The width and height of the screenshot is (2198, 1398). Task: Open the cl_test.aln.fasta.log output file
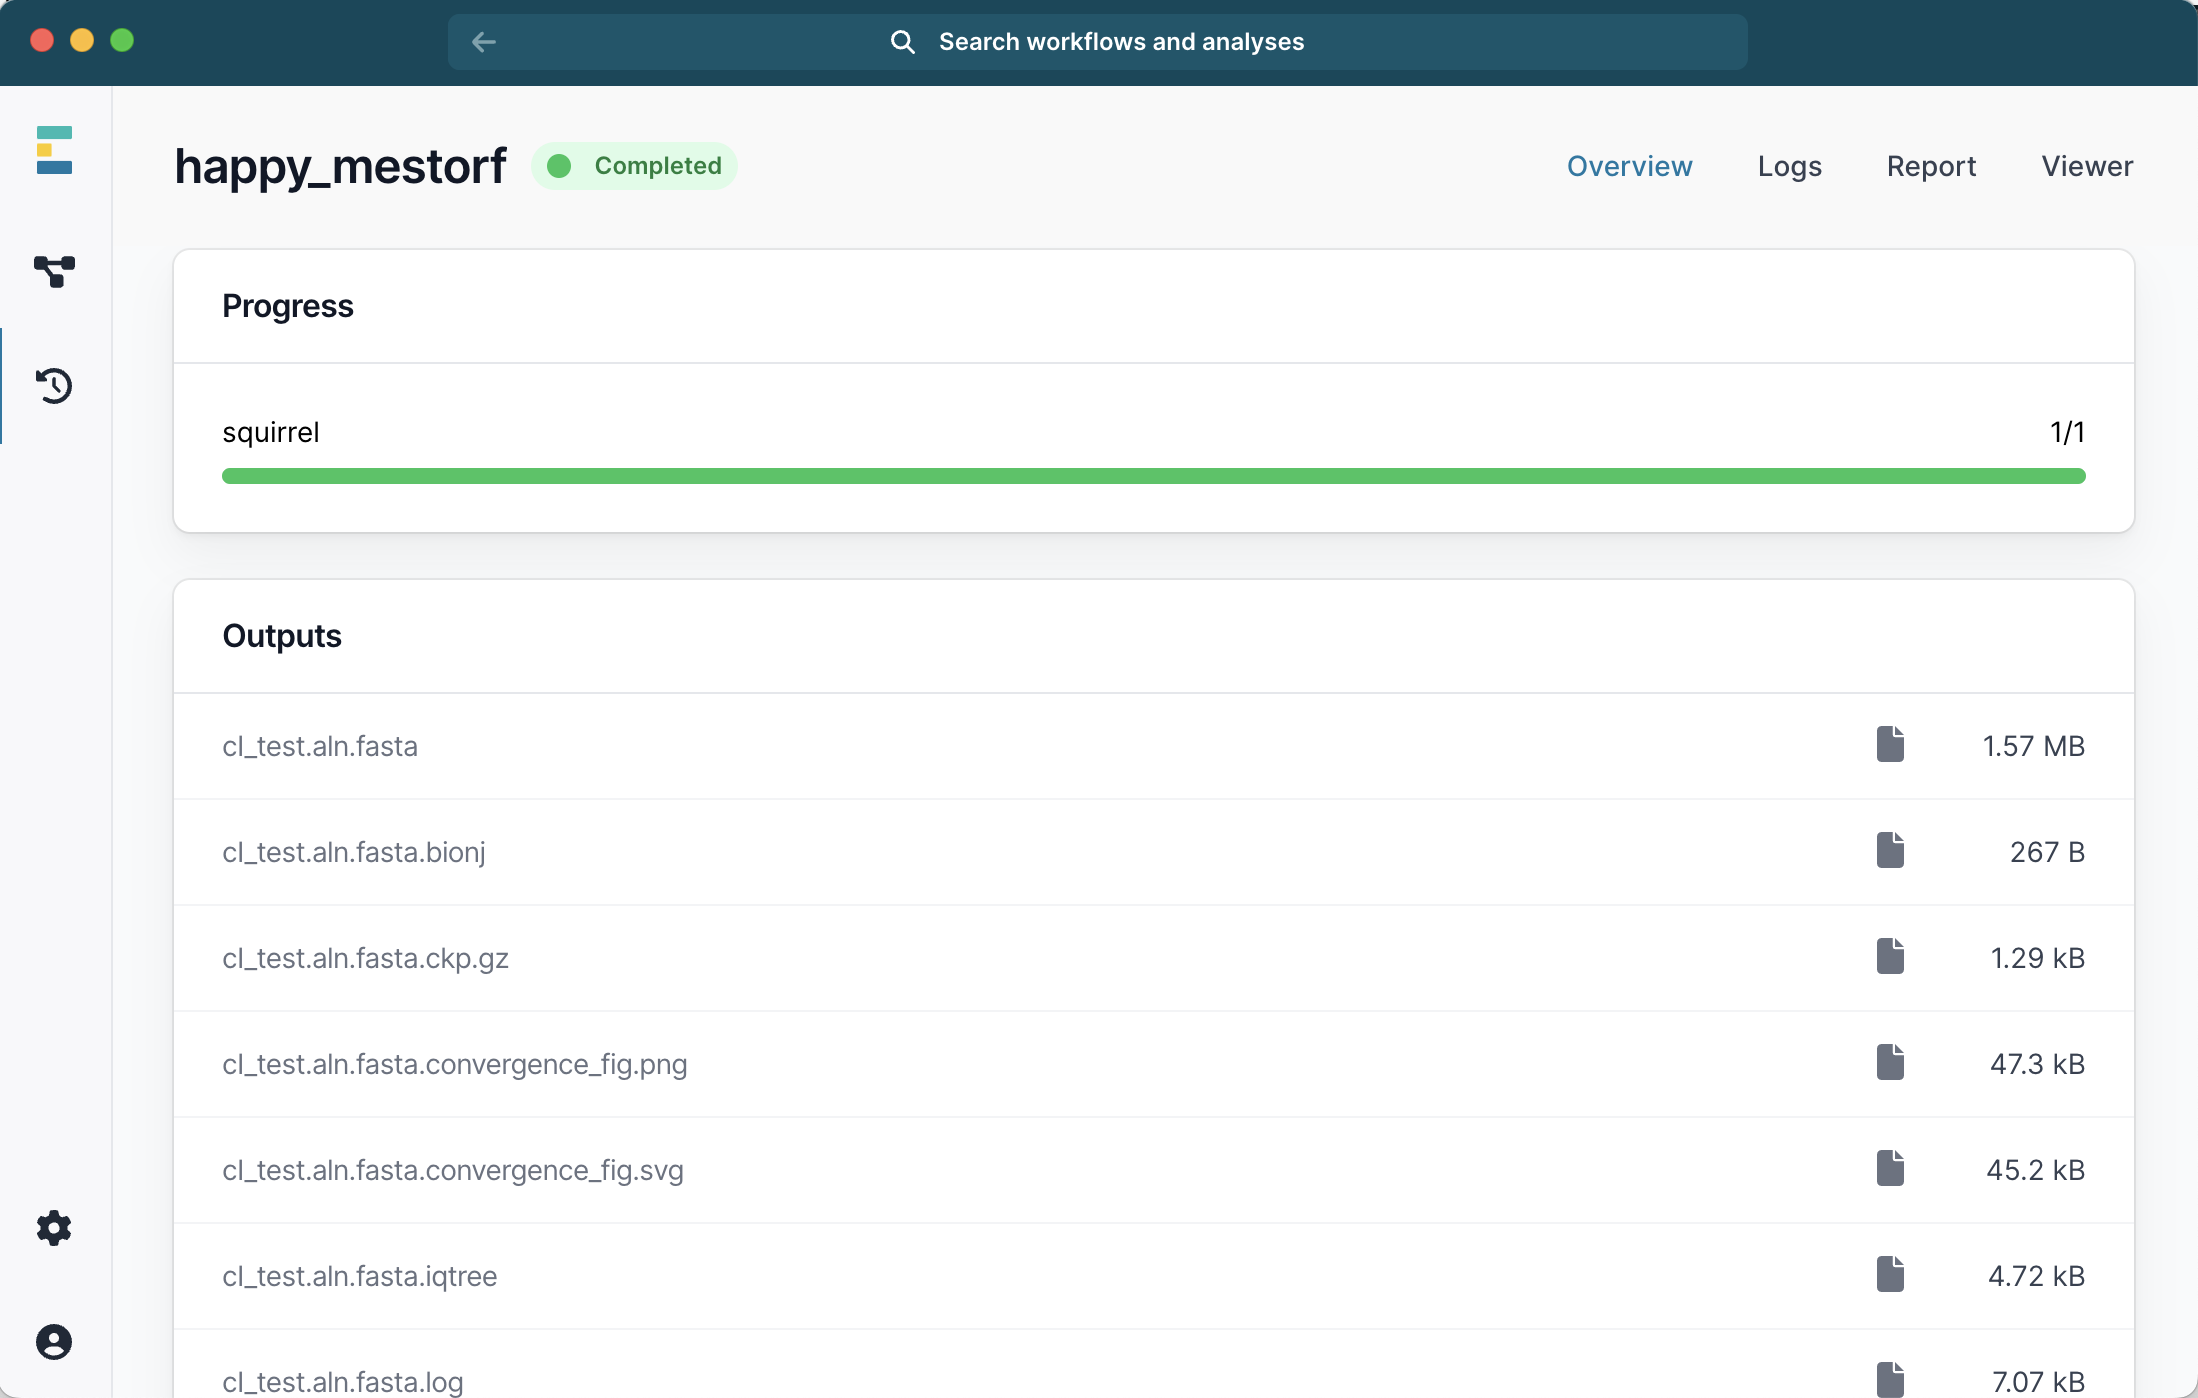pos(343,1381)
